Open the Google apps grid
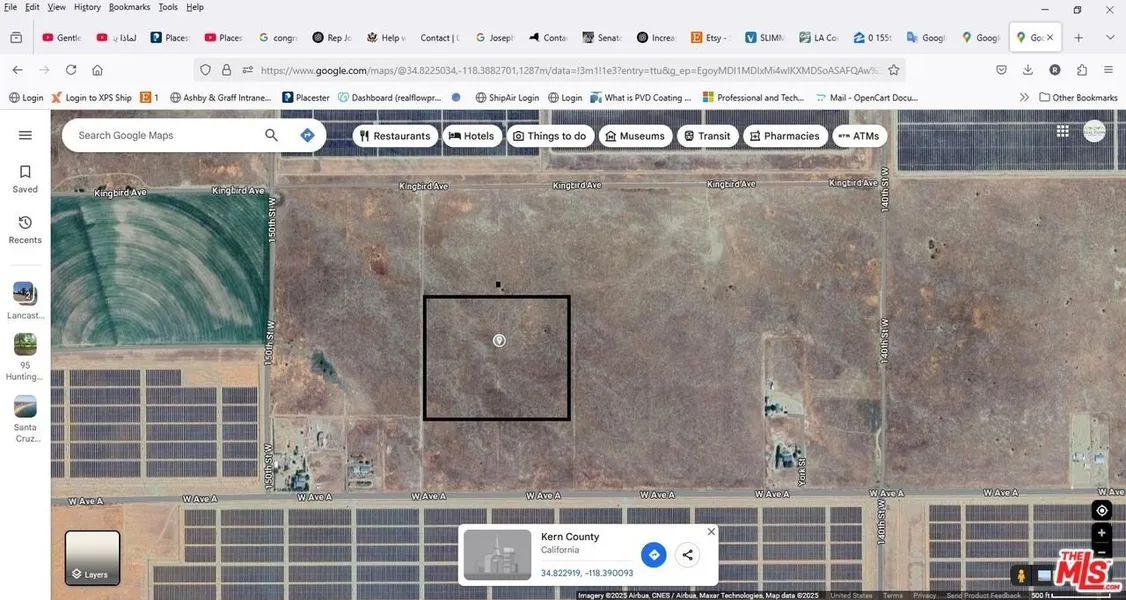The image size is (1126, 600). pos(1062,131)
